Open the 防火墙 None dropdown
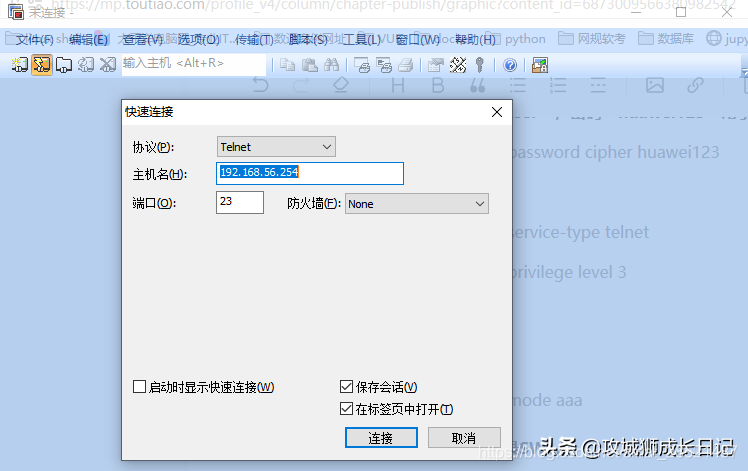The image size is (748, 471). (x=416, y=204)
